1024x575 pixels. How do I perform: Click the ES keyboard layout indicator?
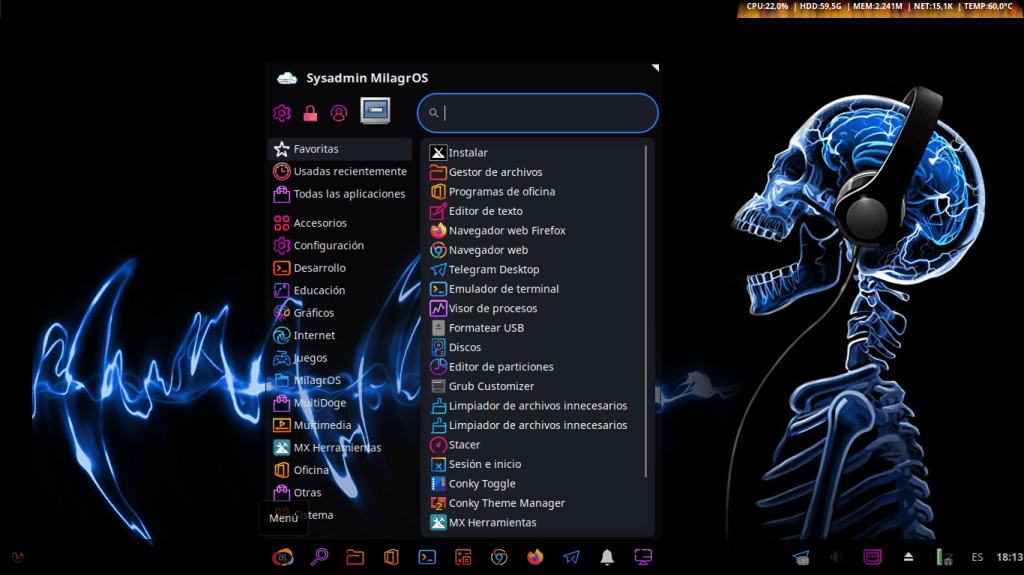pos(977,557)
